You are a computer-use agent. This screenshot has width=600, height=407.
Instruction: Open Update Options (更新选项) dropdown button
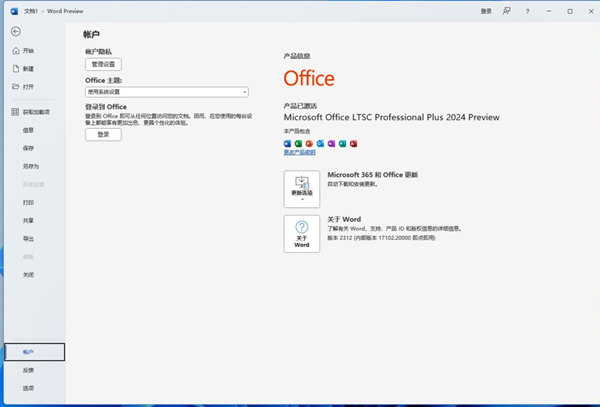pos(302,189)
